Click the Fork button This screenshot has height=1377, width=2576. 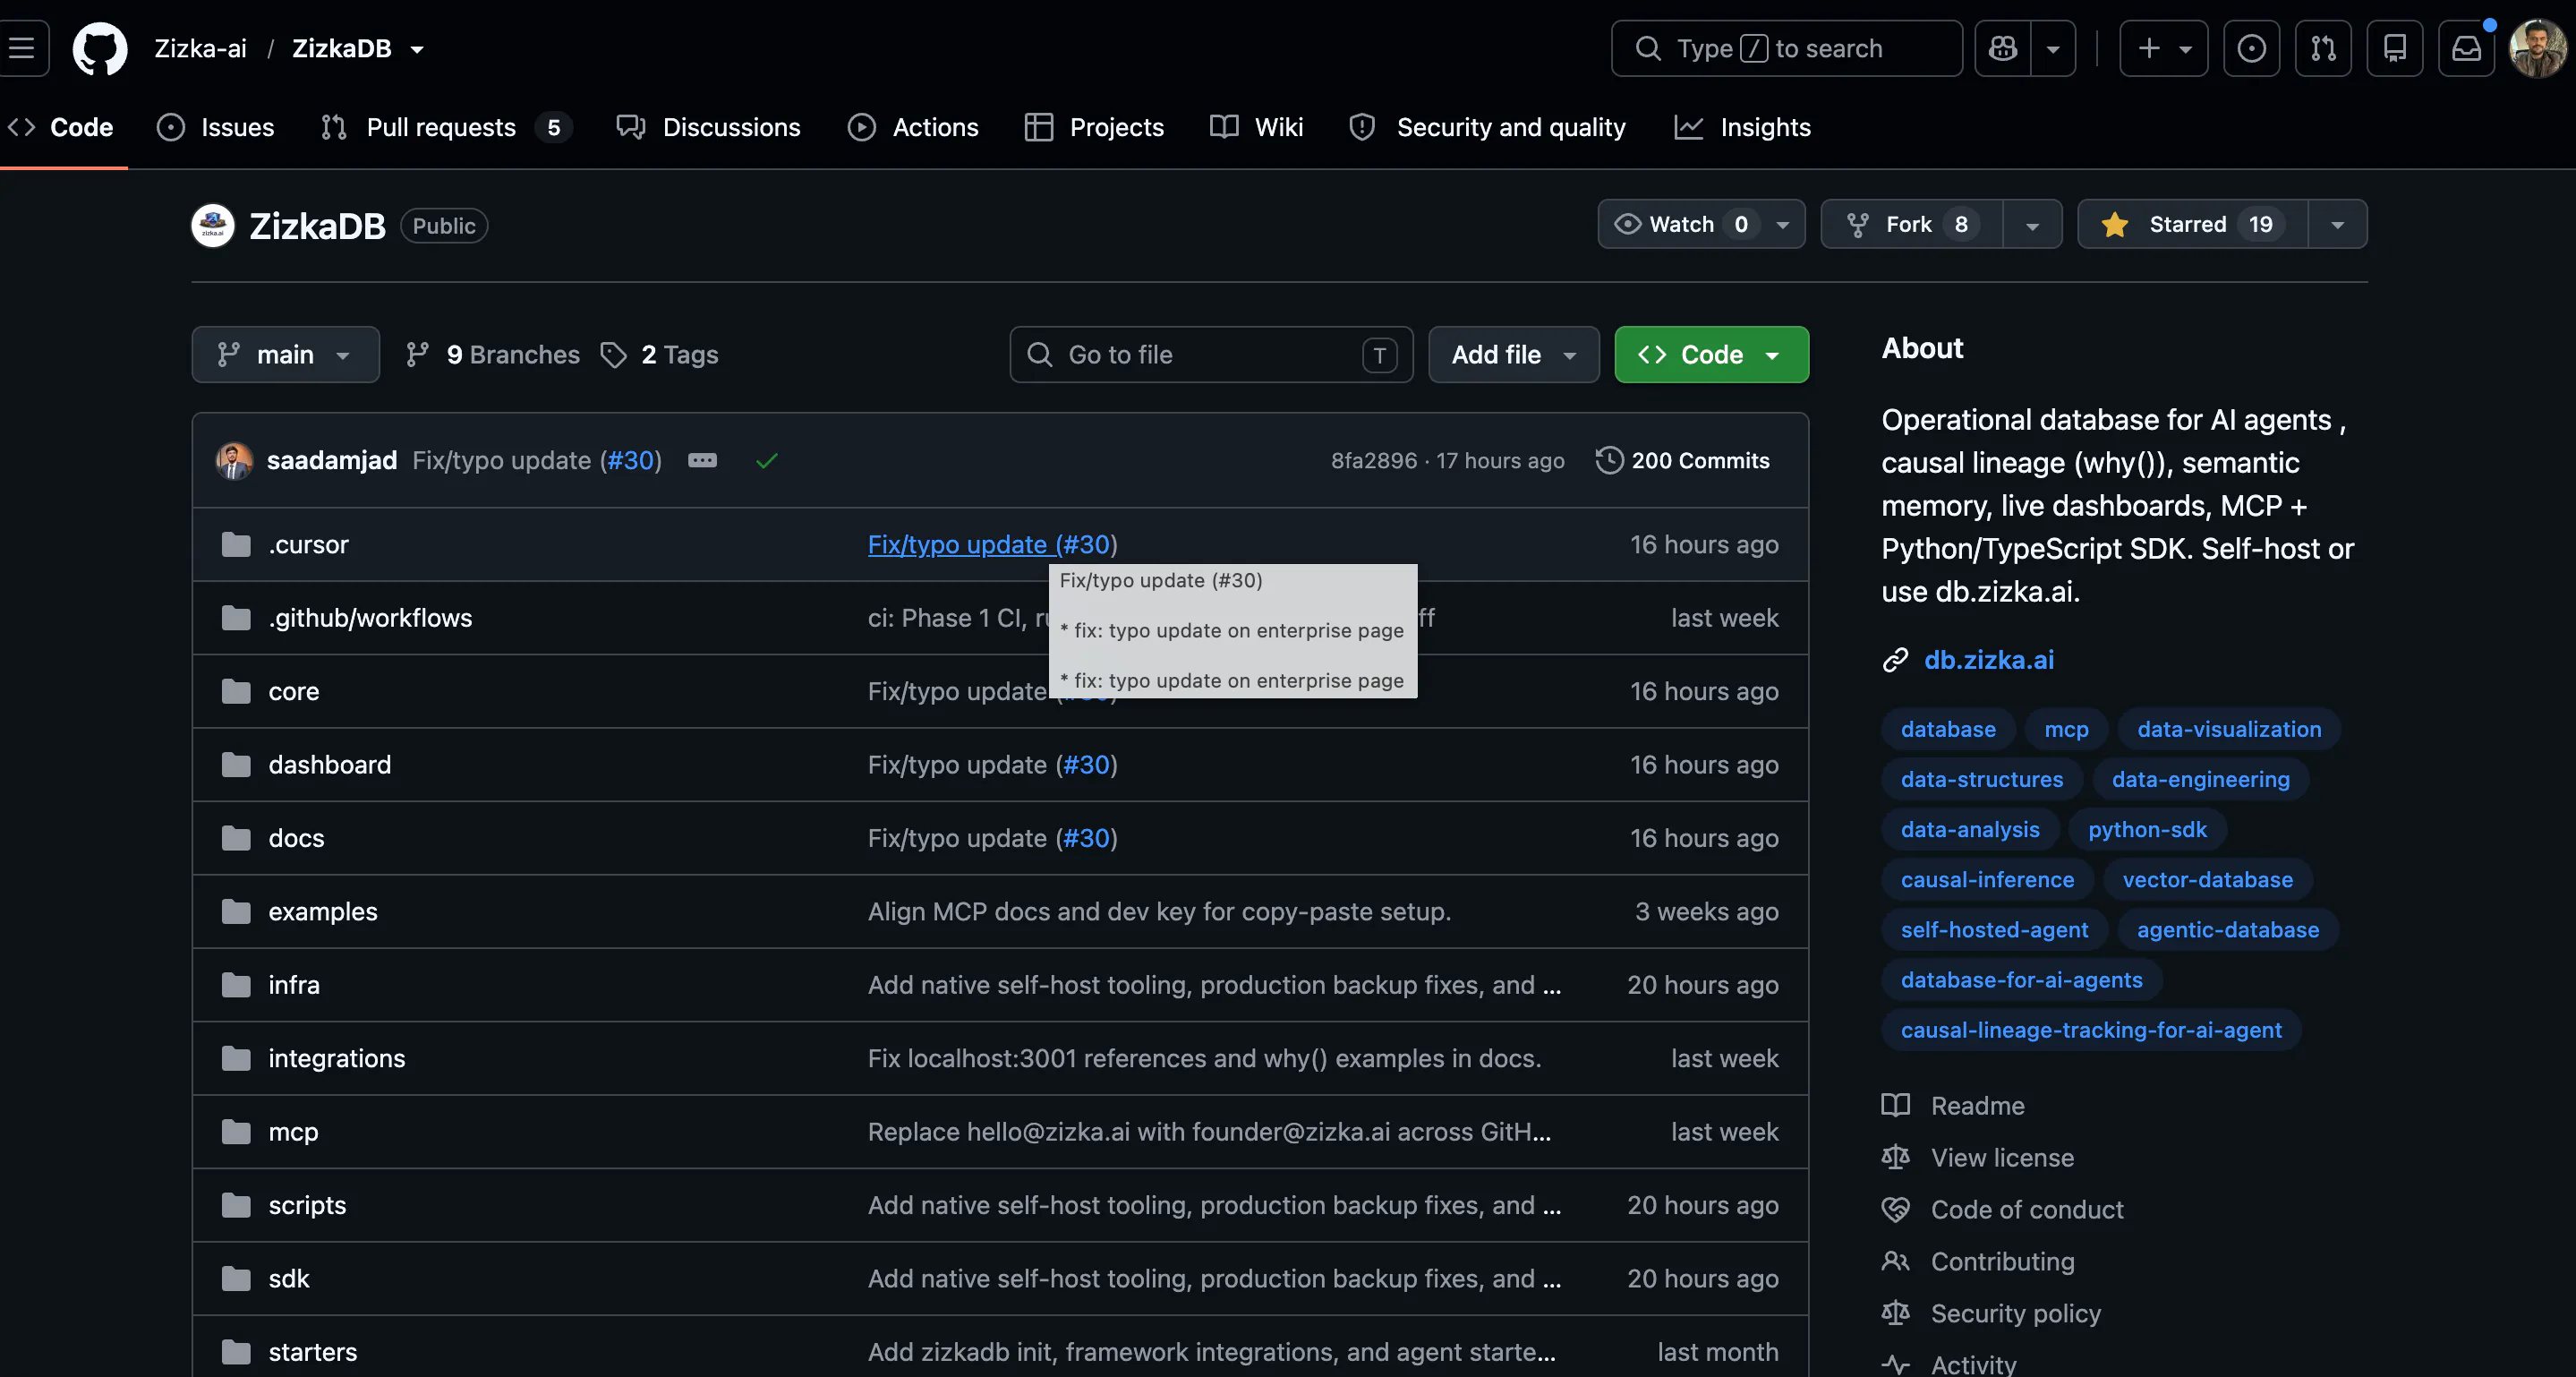[1911, 224]
